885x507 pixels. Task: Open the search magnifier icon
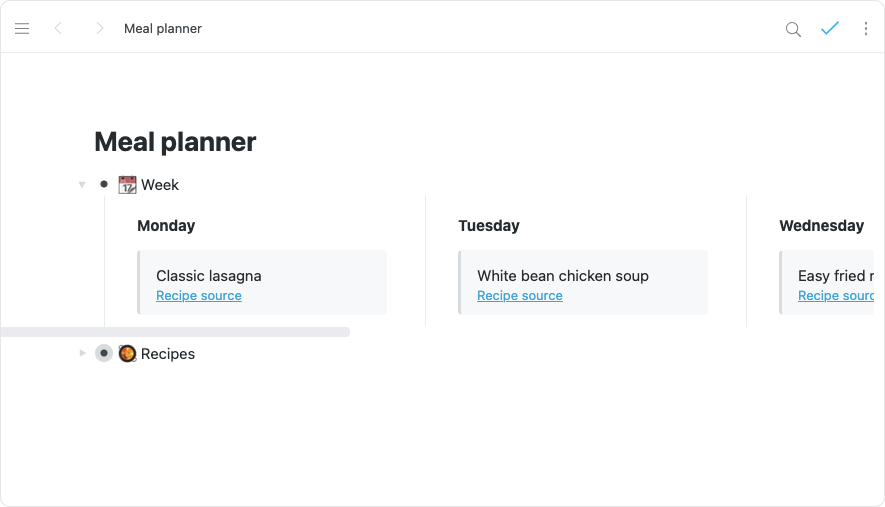(x=793, y=29)
